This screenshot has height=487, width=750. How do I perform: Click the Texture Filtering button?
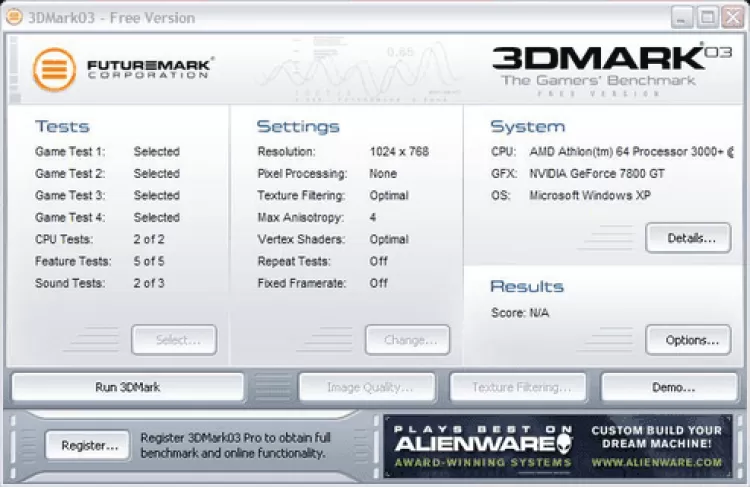[520, 387]
